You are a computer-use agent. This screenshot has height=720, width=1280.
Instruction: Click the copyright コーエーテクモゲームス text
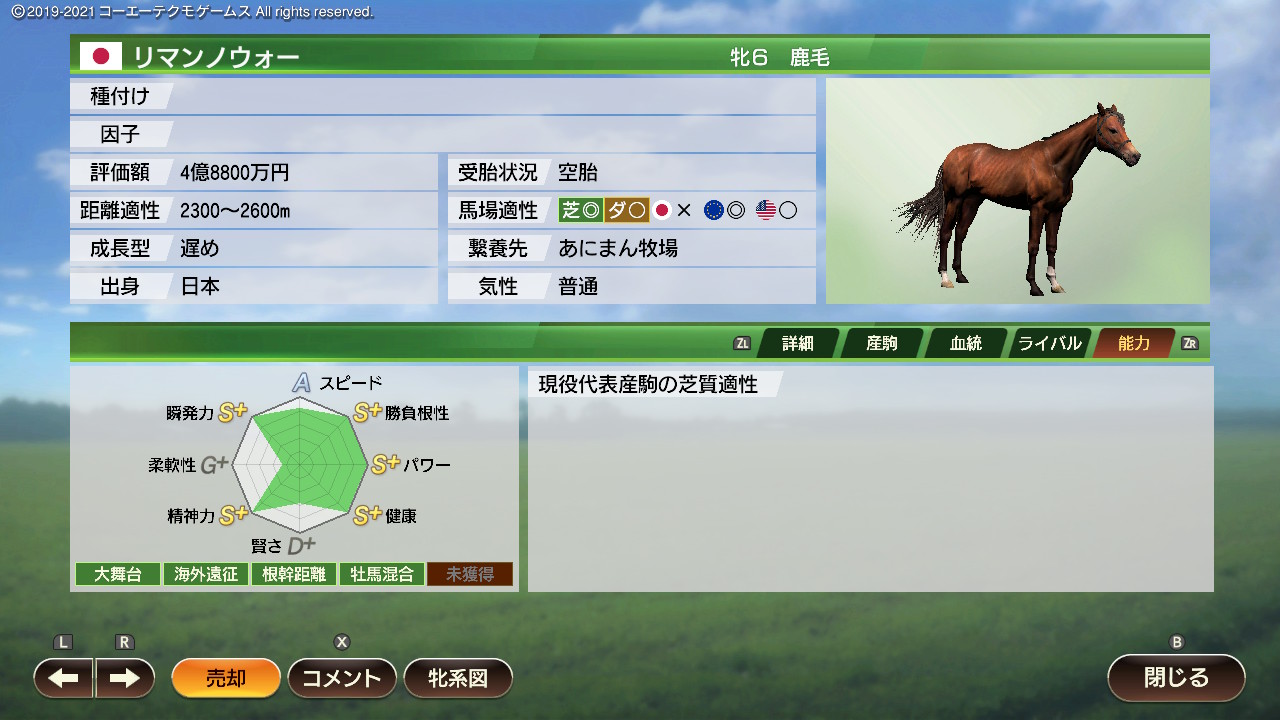tap(192, 12)
